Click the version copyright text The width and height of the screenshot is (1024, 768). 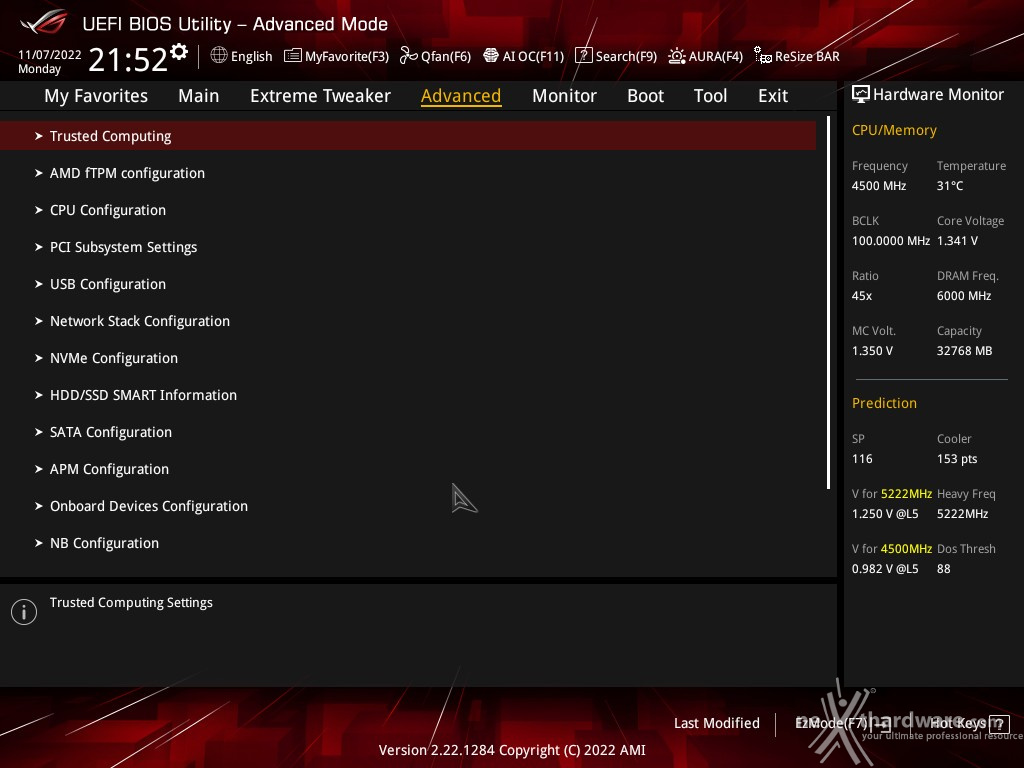[x=512, y=750]
